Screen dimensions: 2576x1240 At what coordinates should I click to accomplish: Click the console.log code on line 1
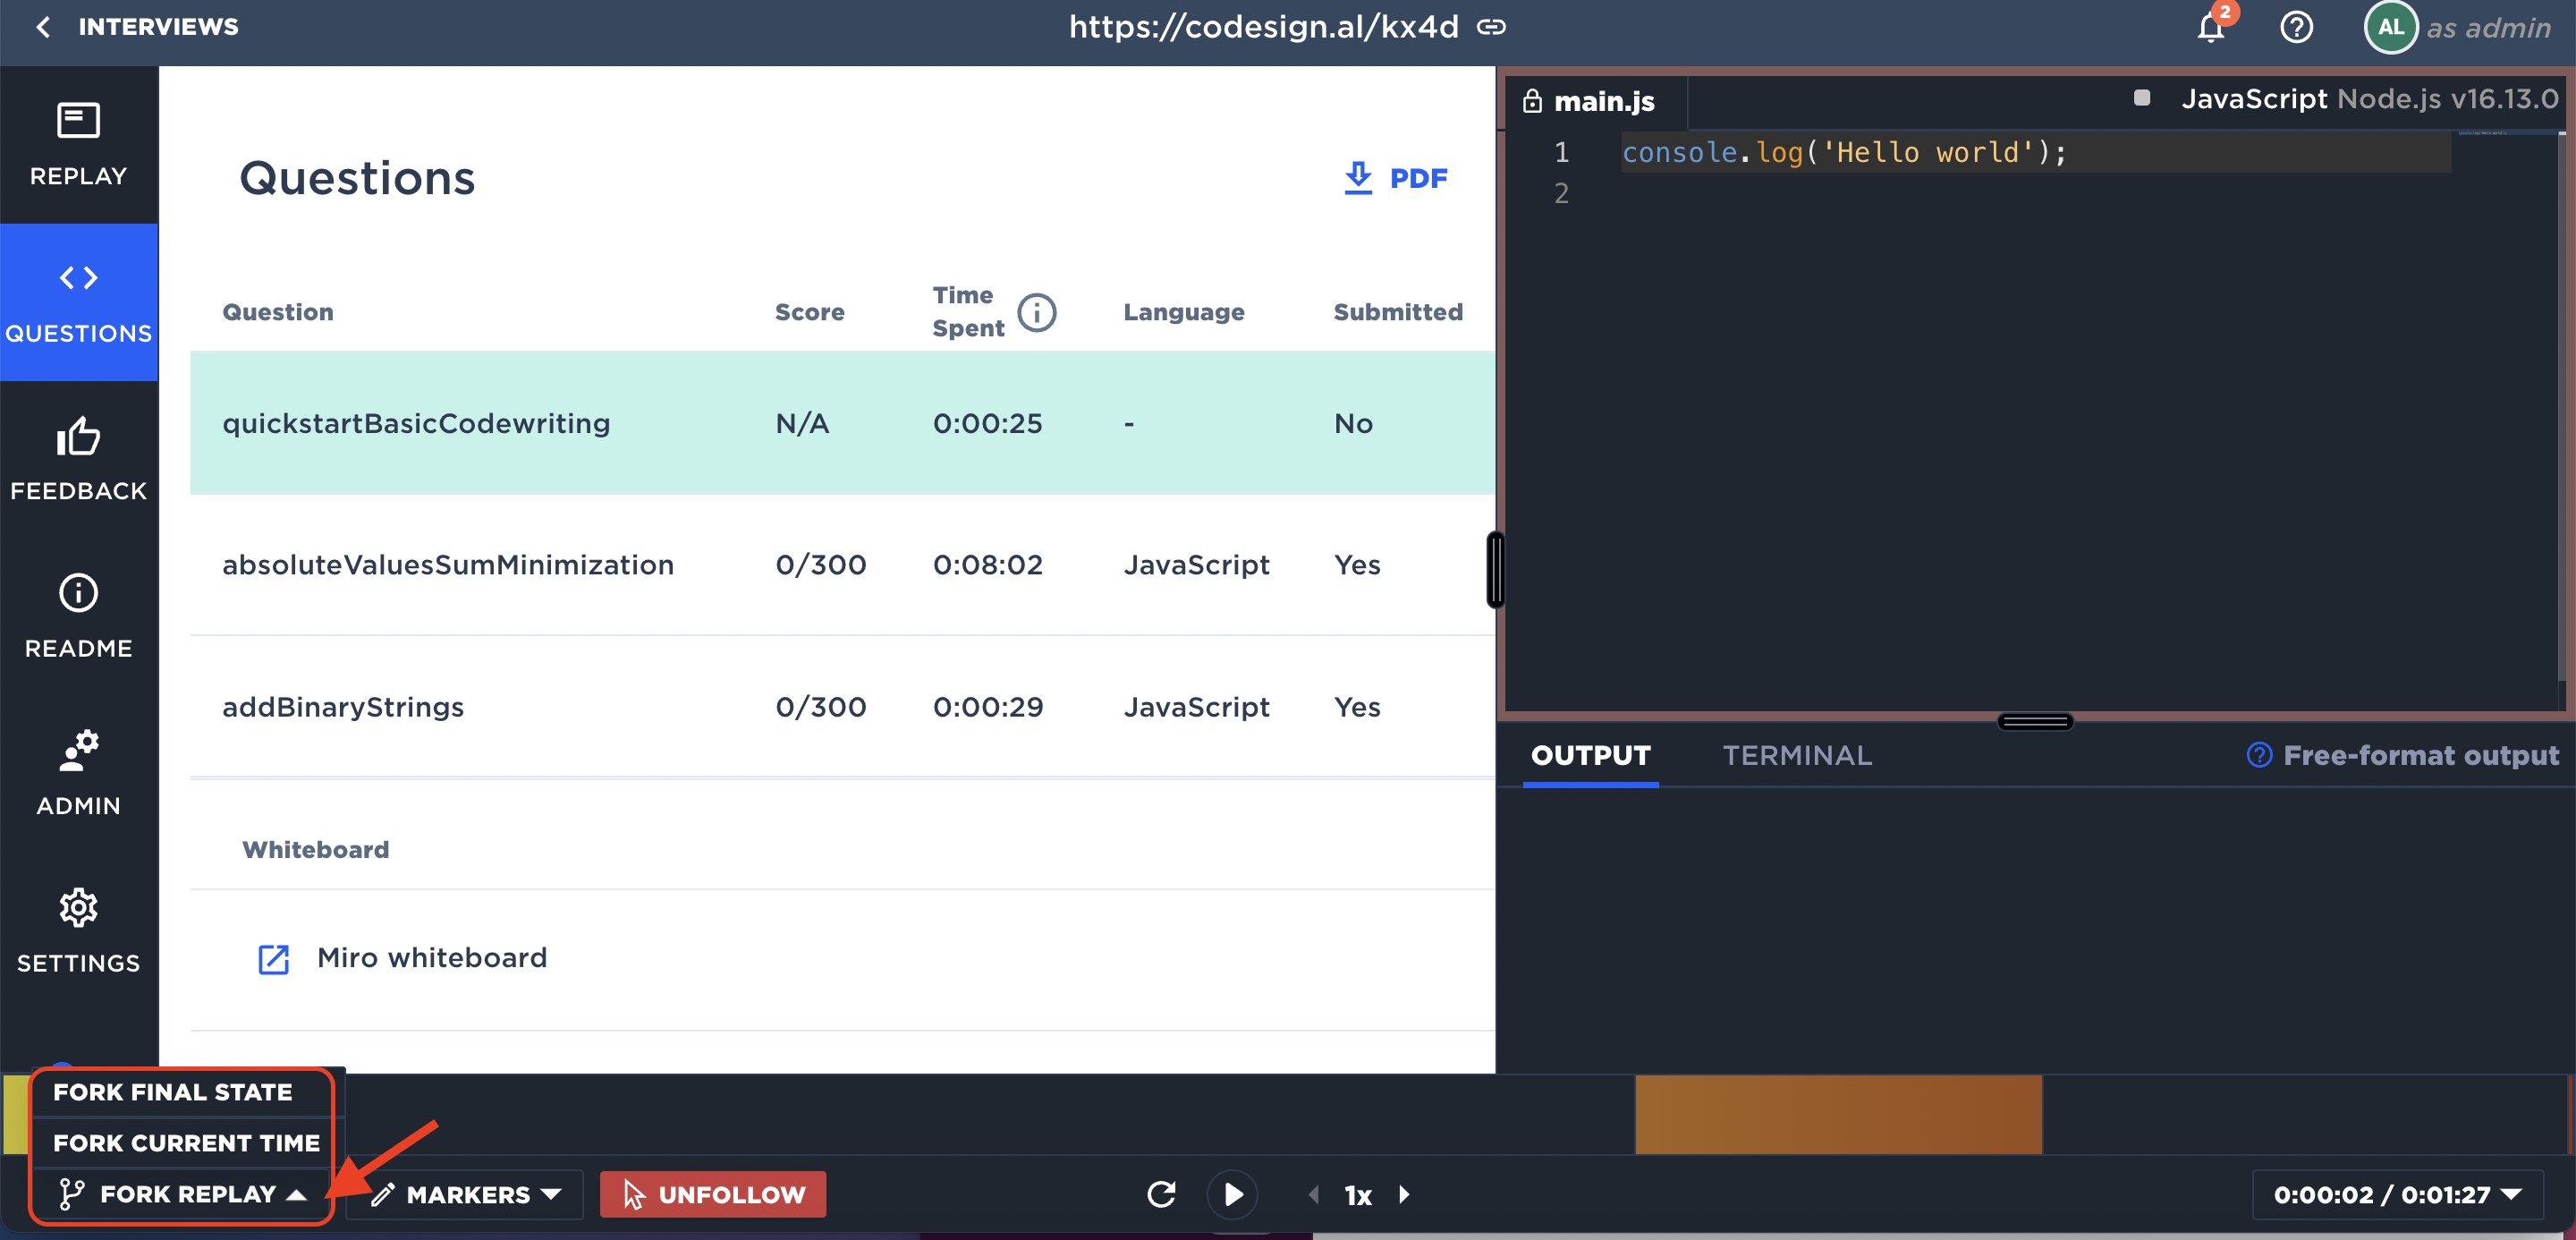point(1844,152)
